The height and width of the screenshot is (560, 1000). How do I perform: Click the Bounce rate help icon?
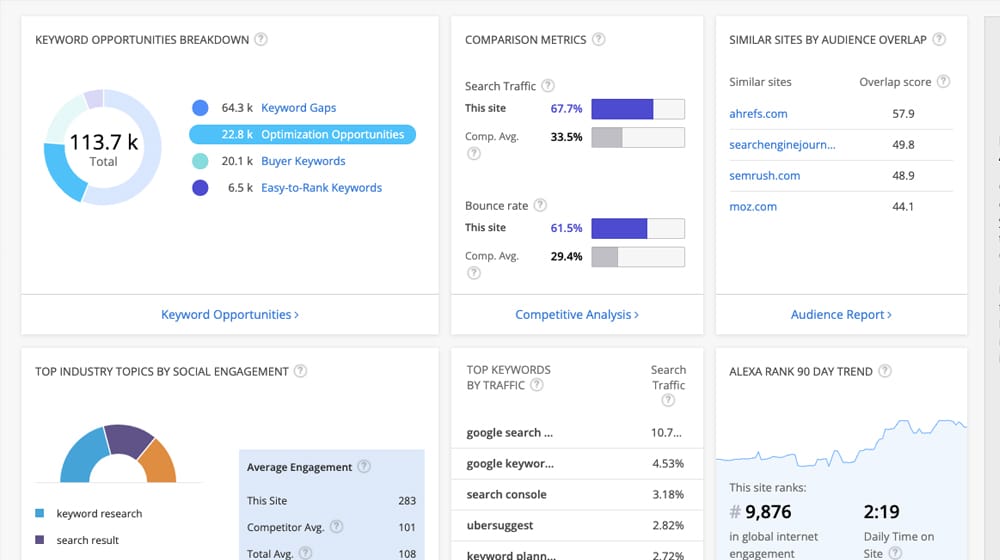pos(540,206)
